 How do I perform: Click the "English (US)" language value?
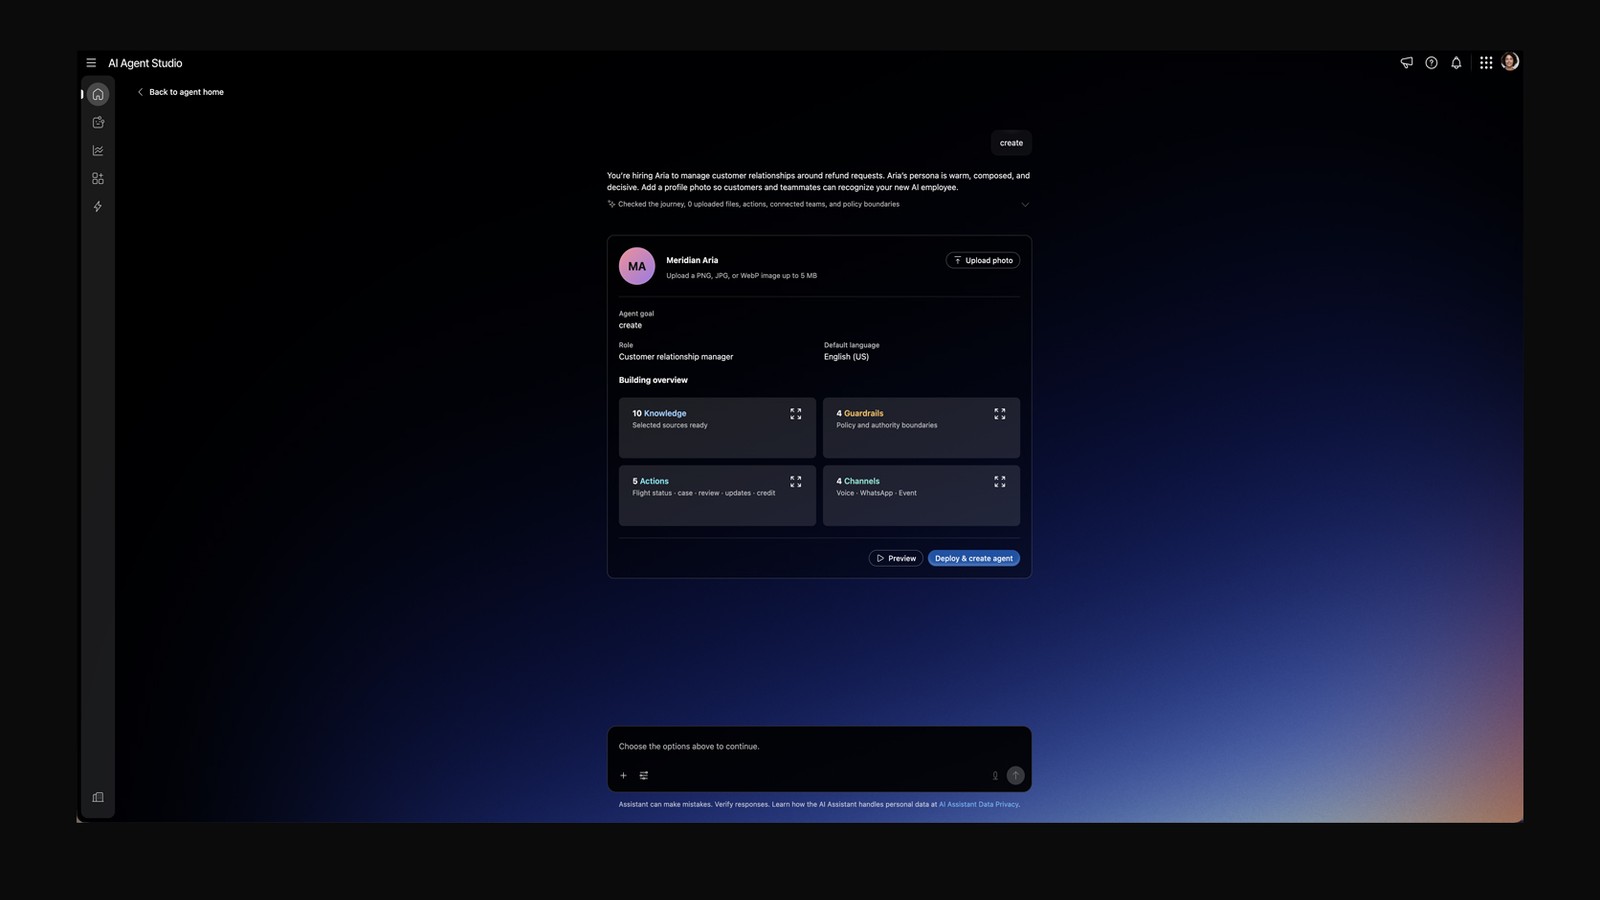(x=846, y=357)
